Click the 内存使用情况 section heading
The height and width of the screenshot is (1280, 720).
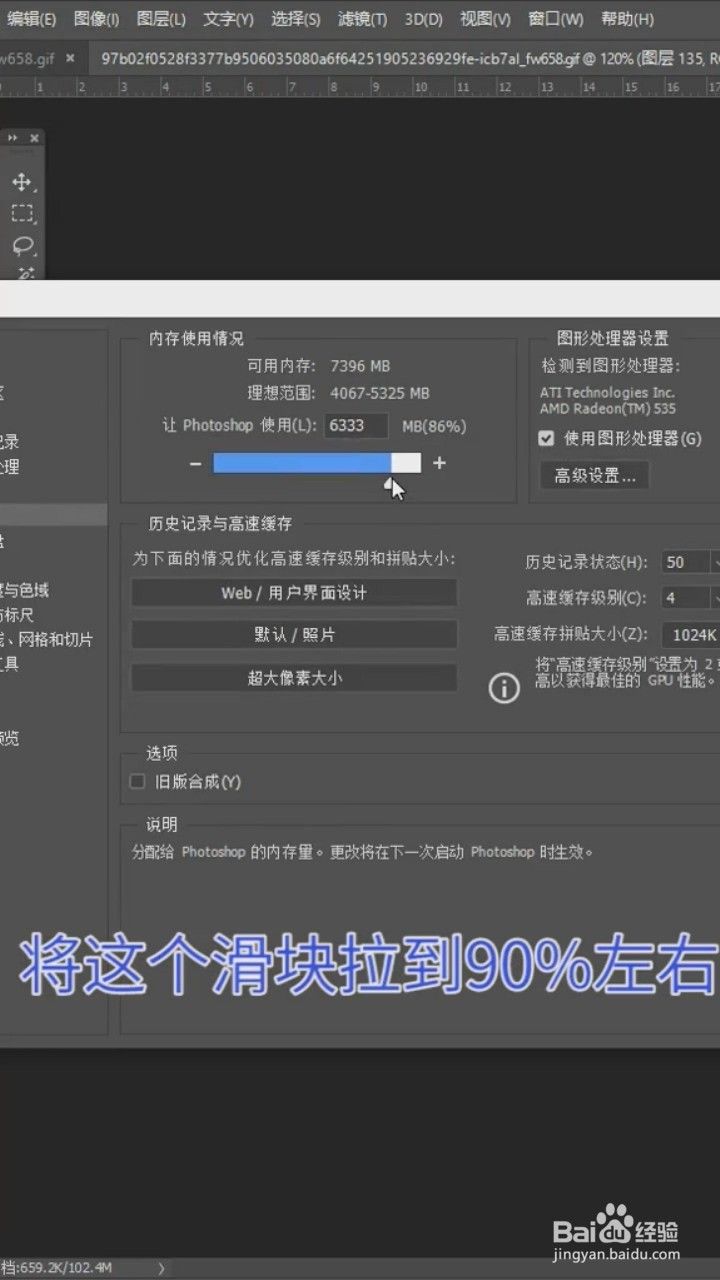coord(196,339)
